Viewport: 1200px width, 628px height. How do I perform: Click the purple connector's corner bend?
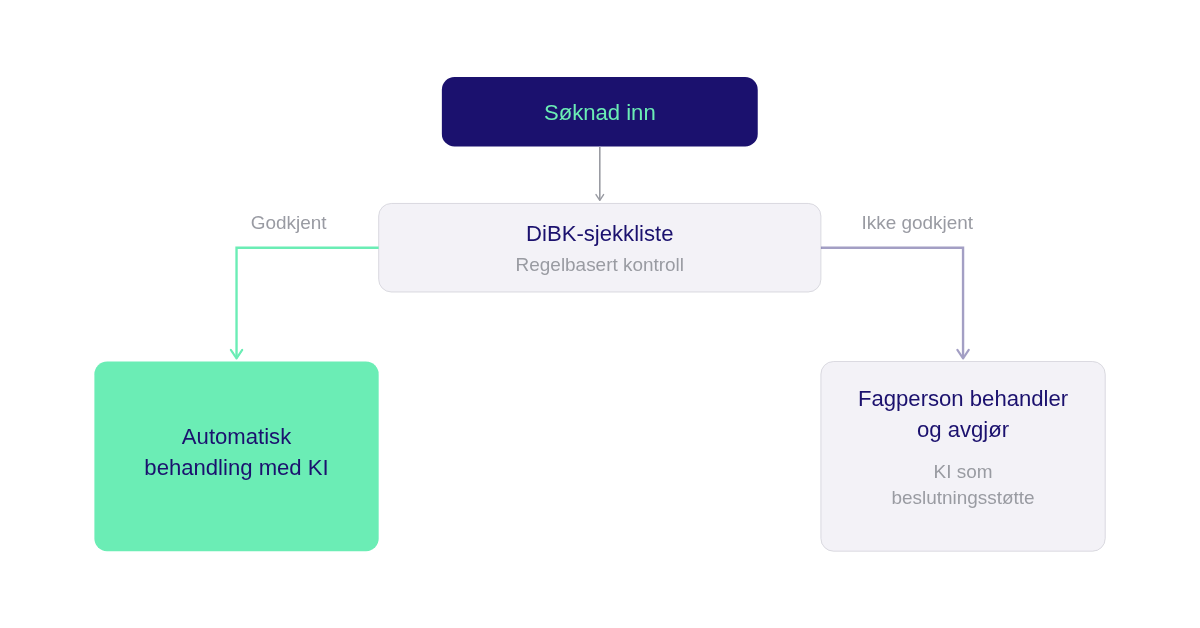pyautogui.click(x=963, y=248)
